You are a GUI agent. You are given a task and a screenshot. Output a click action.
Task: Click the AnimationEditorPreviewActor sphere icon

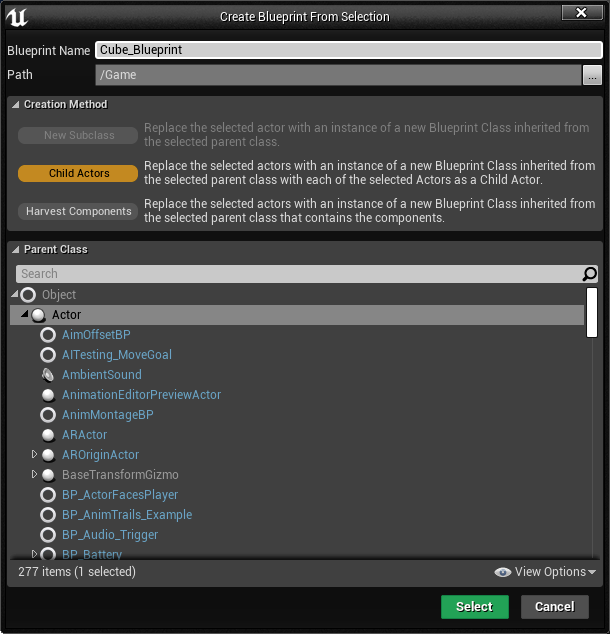[48, 395]
